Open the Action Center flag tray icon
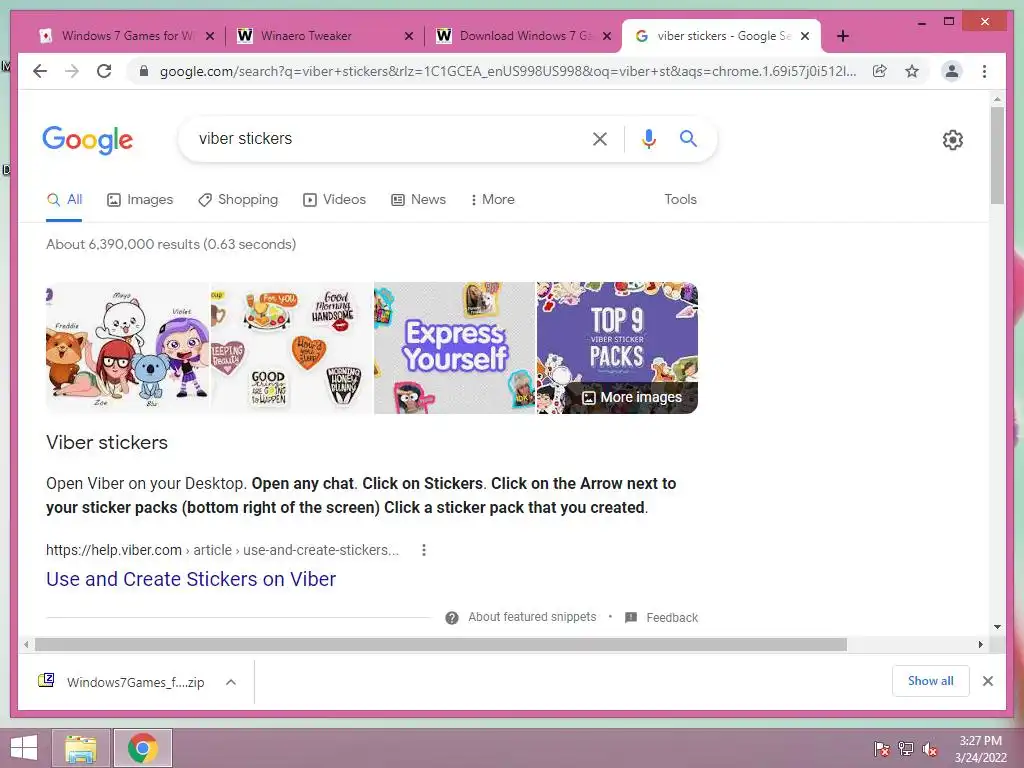The width and height of the screenshot is (1024, 768). [x=881, y=749]
